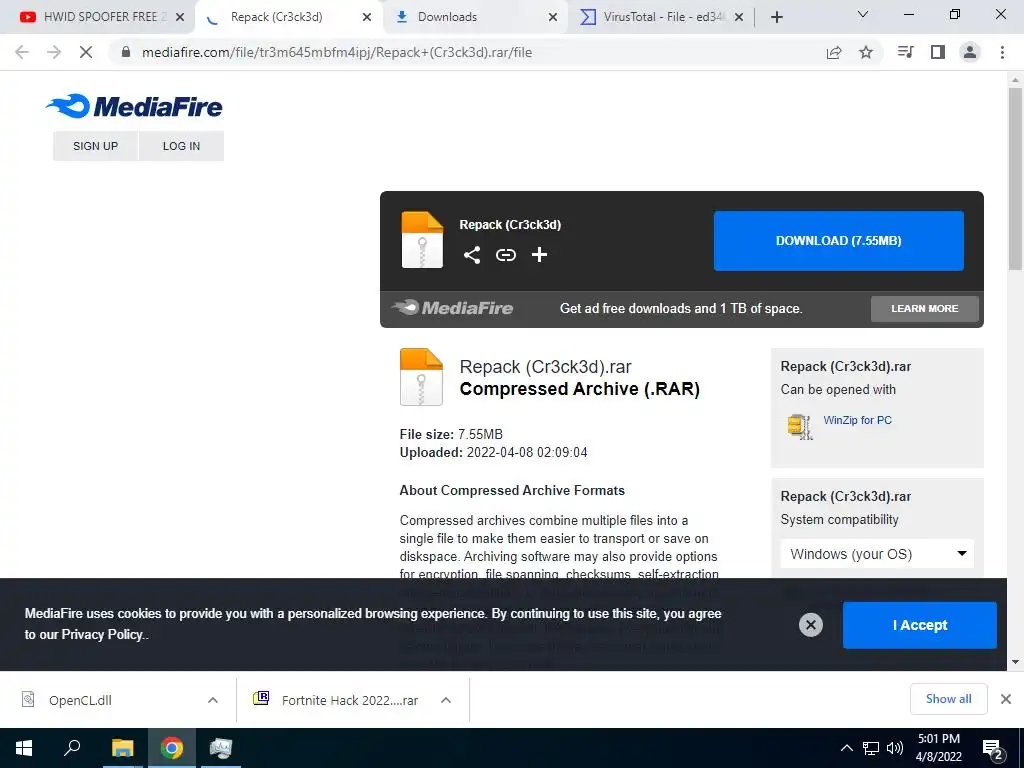
Task: Expand options for Fortnite Hack 2022 download
Action: pos(446,700)
